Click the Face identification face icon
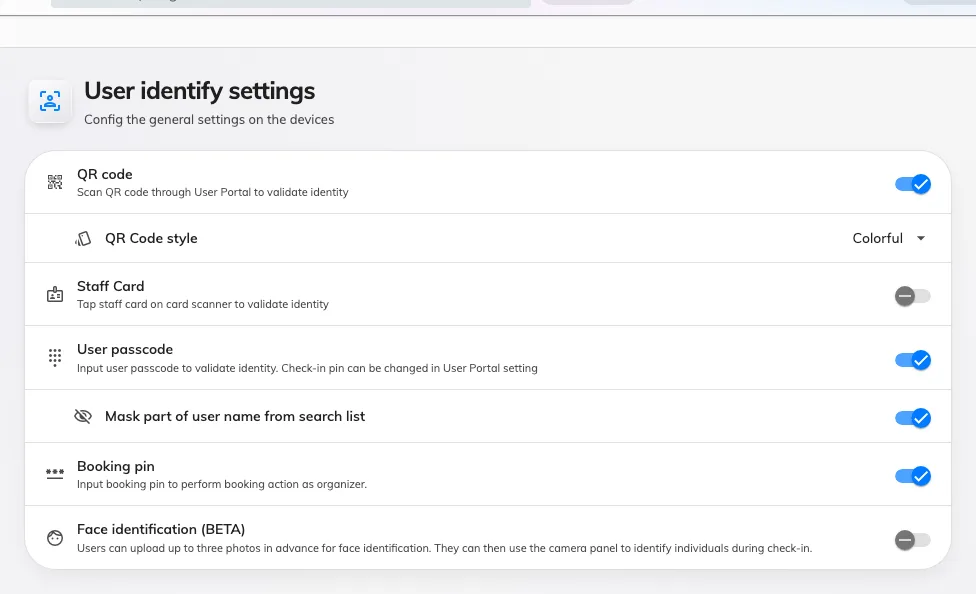The width and height of the screenshot is (976, 594). [55, 538]
